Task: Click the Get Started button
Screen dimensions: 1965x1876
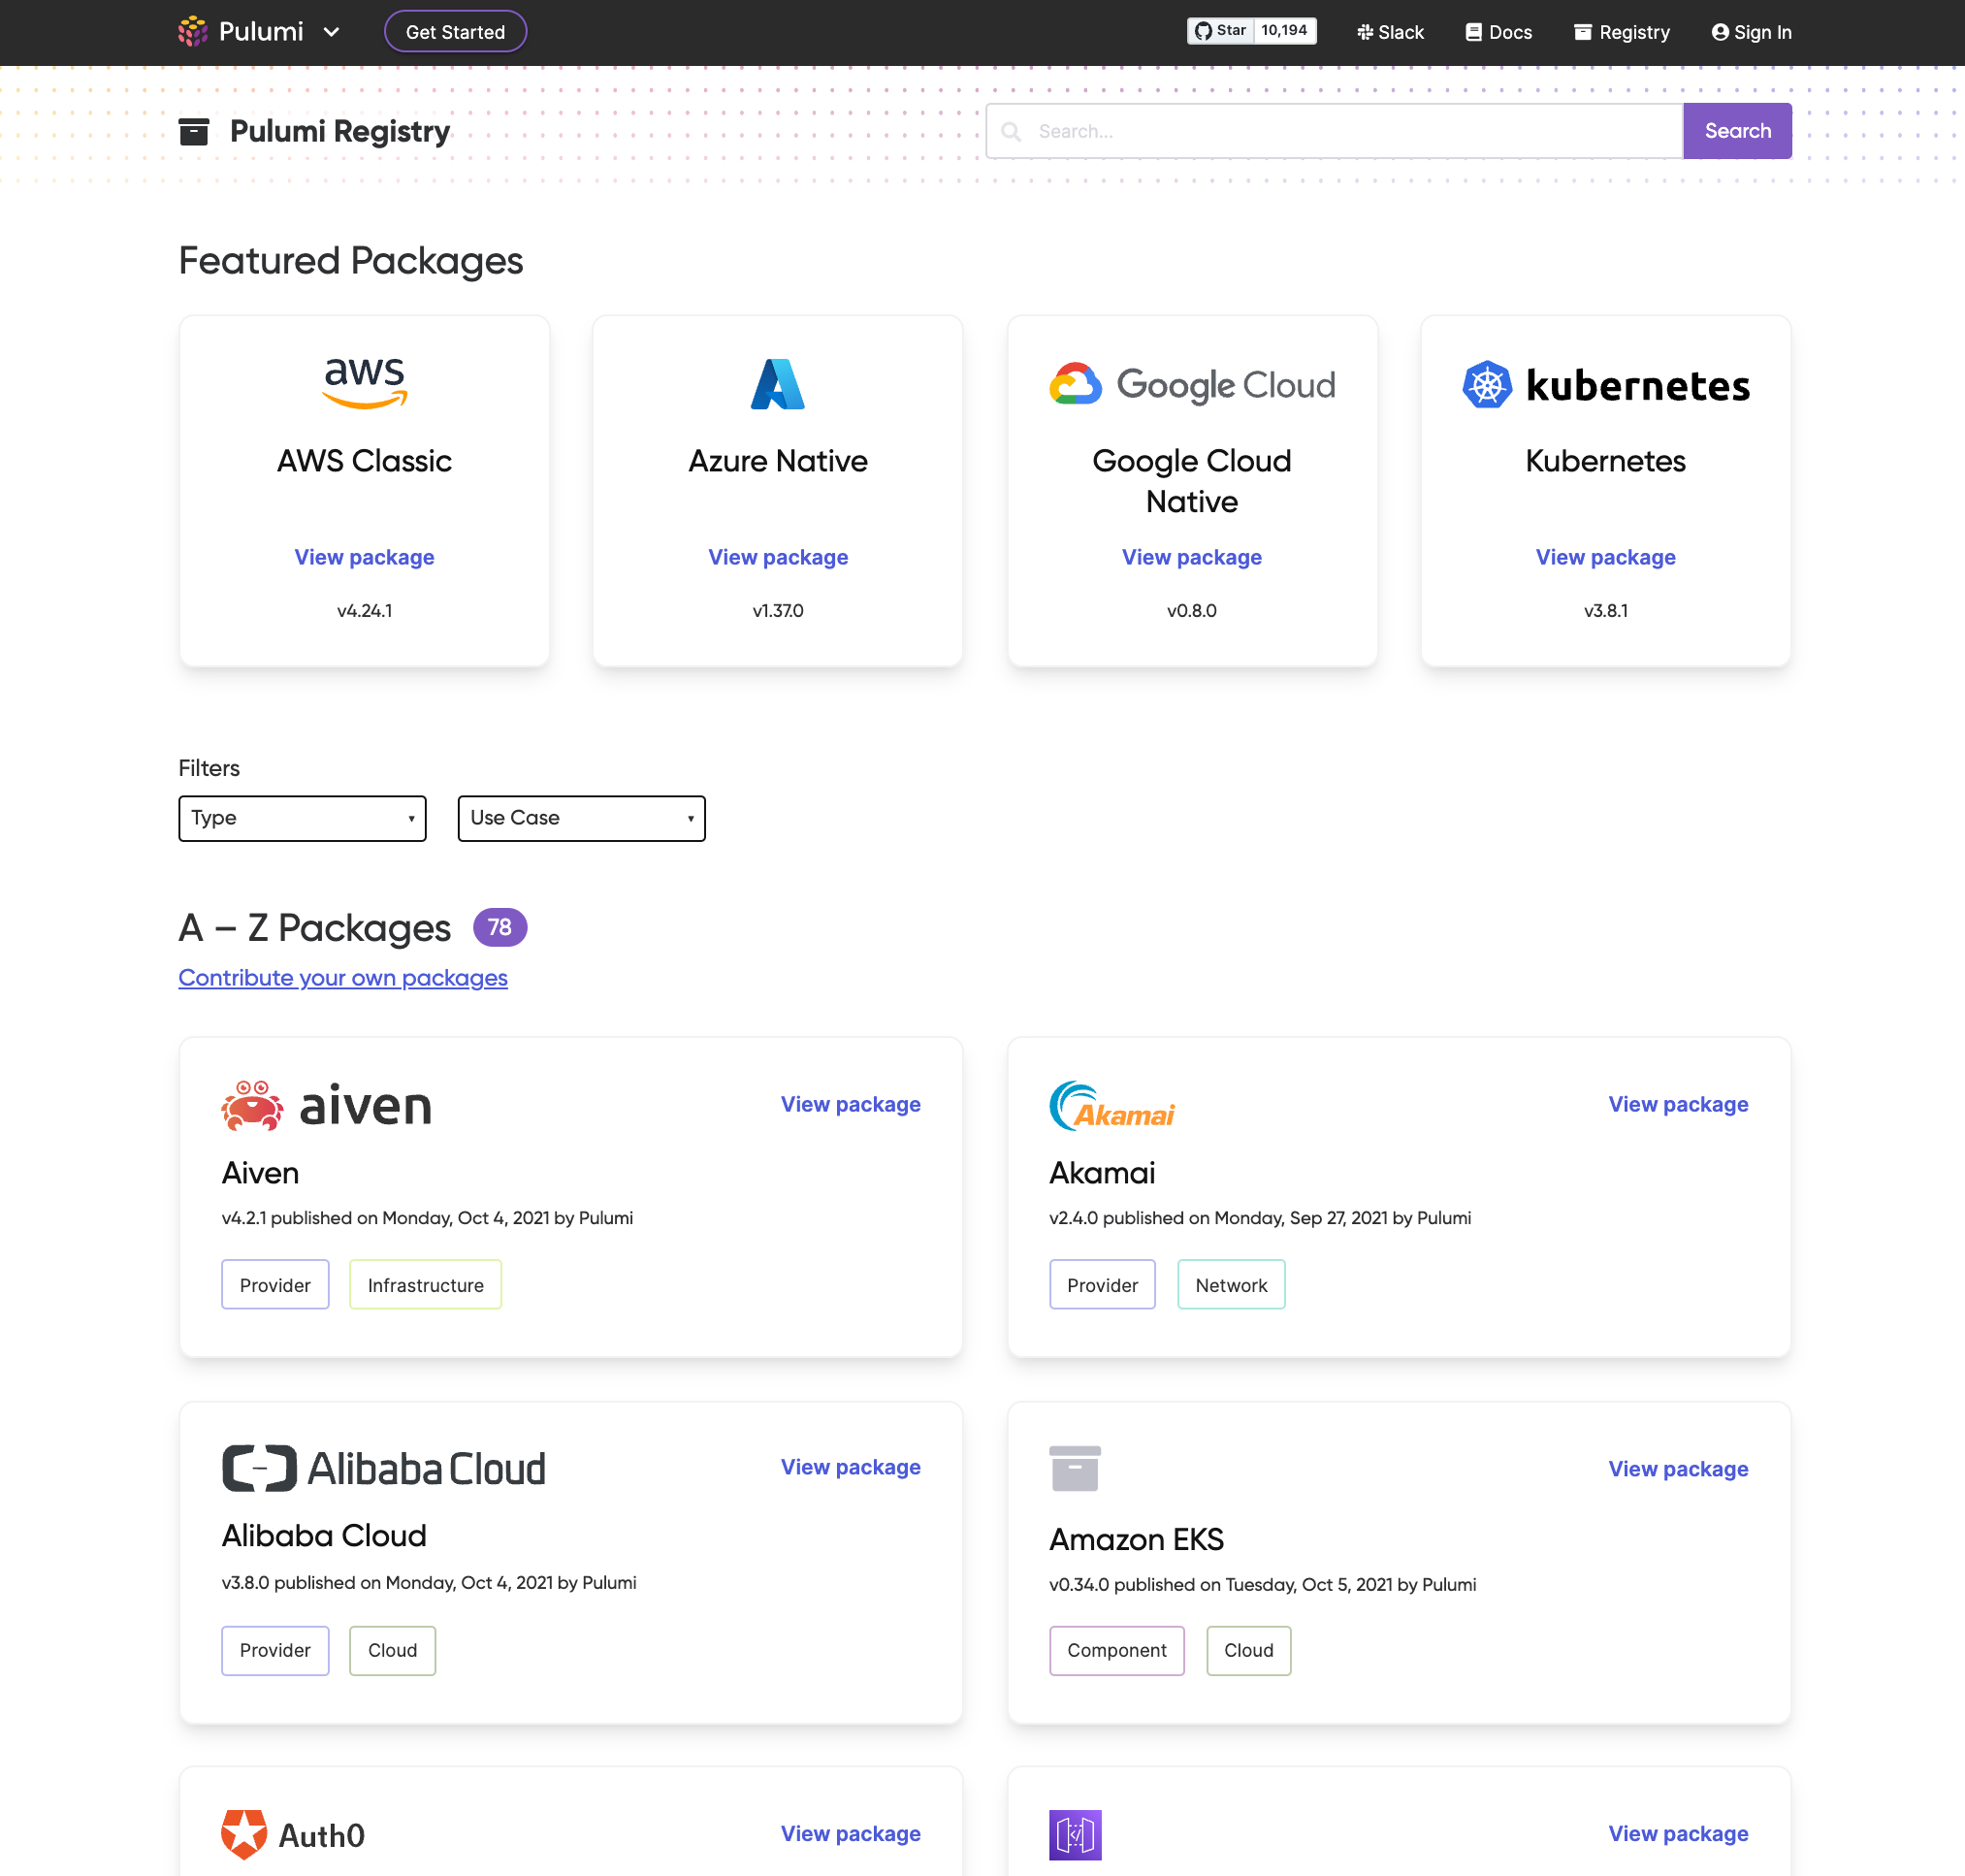Action: click(x=455, y=32)
